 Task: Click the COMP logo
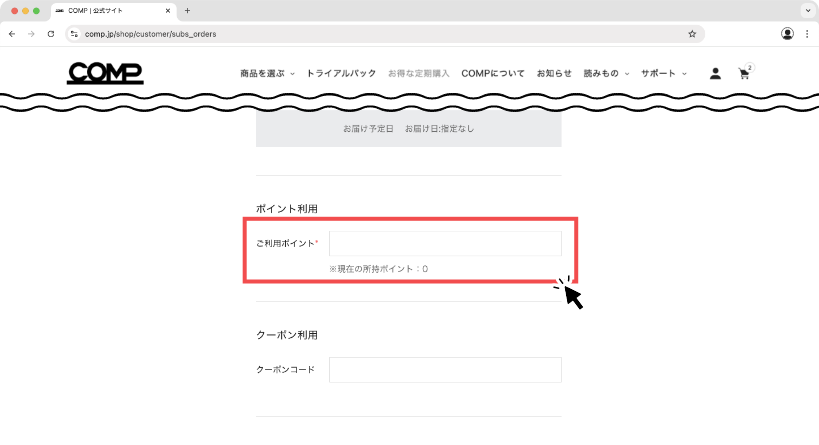105,73
